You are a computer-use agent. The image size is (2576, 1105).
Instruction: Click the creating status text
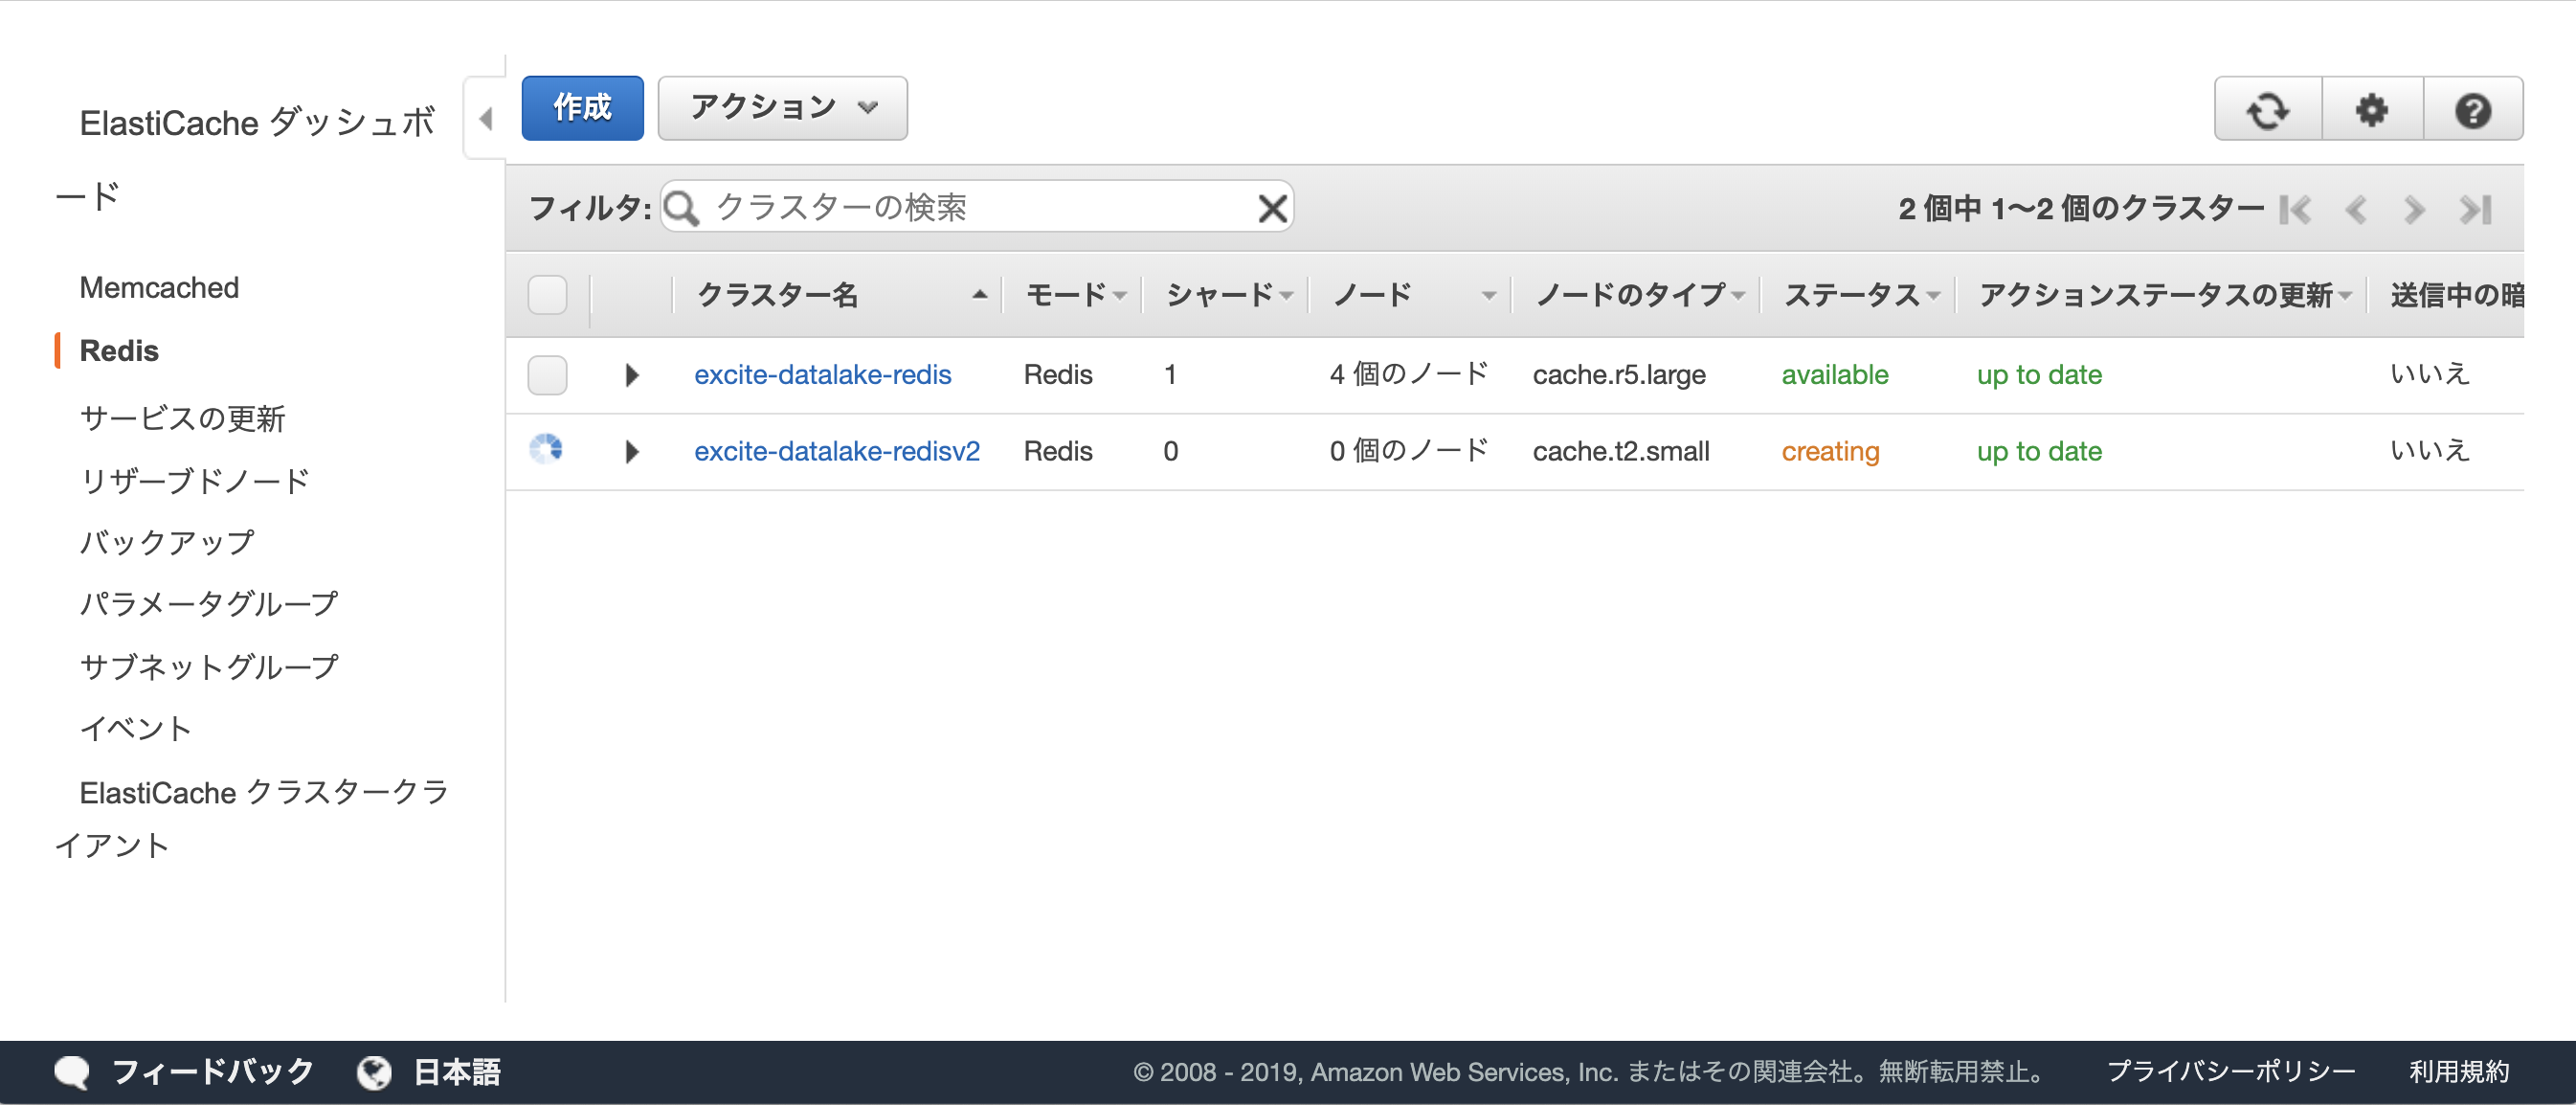1830,451
